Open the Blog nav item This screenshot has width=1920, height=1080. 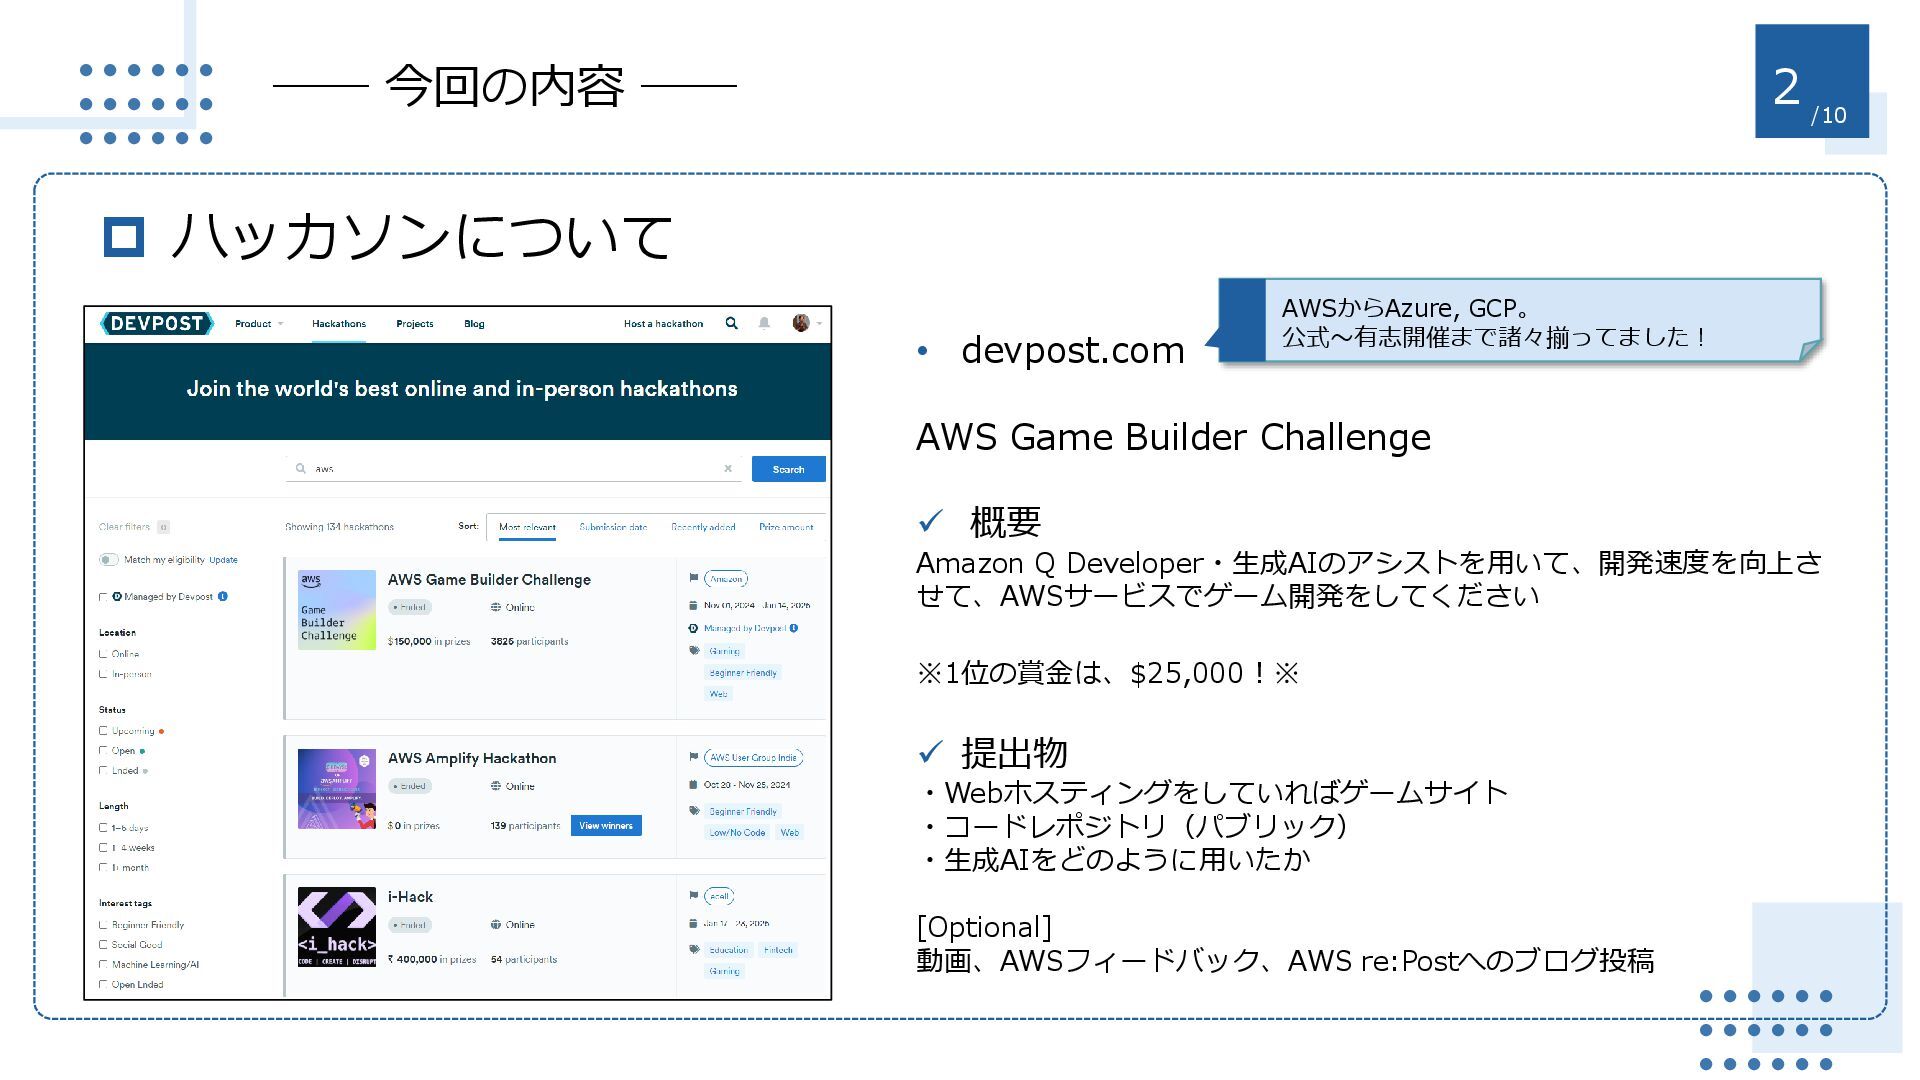[474, 323]
